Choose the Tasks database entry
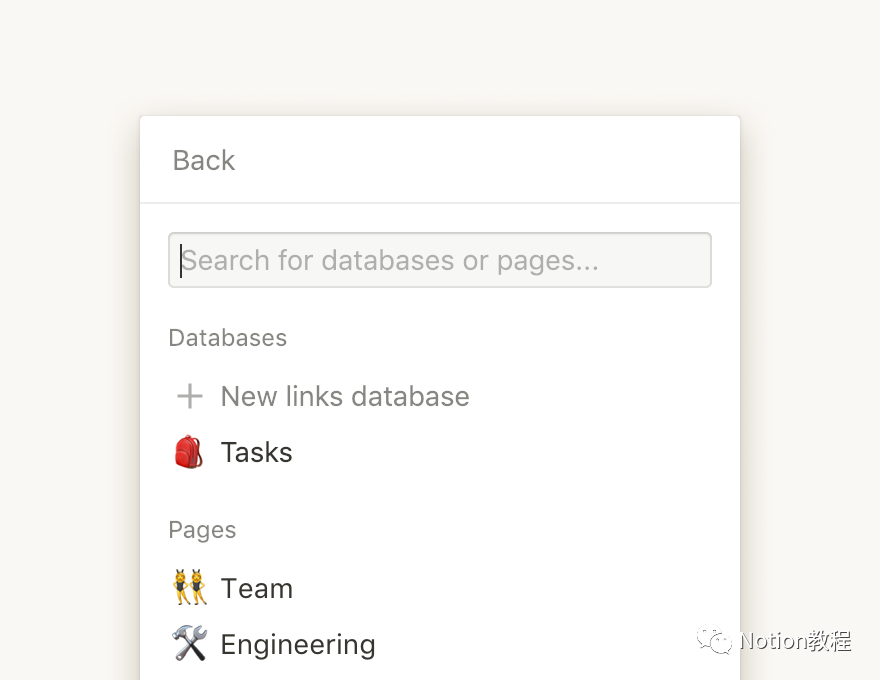Image resolution: width=880 pixels, height=680 pixels. (x=257, y=452)
